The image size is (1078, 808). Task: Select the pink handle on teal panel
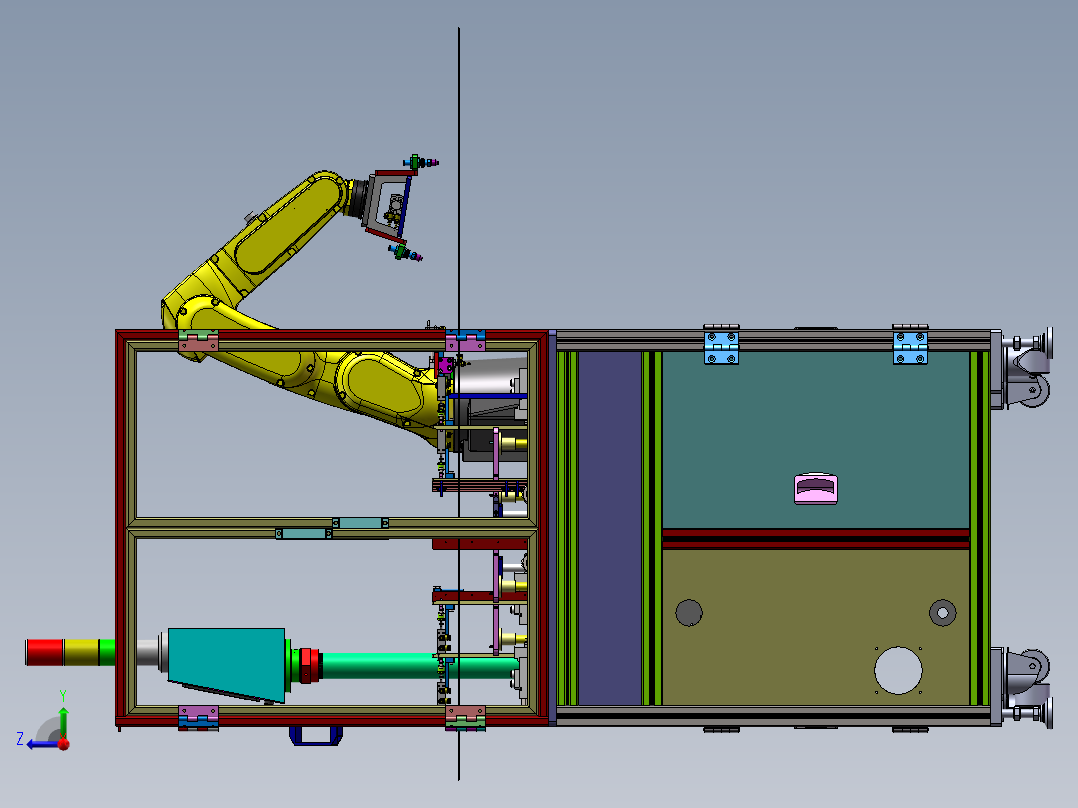click(816, 489)
